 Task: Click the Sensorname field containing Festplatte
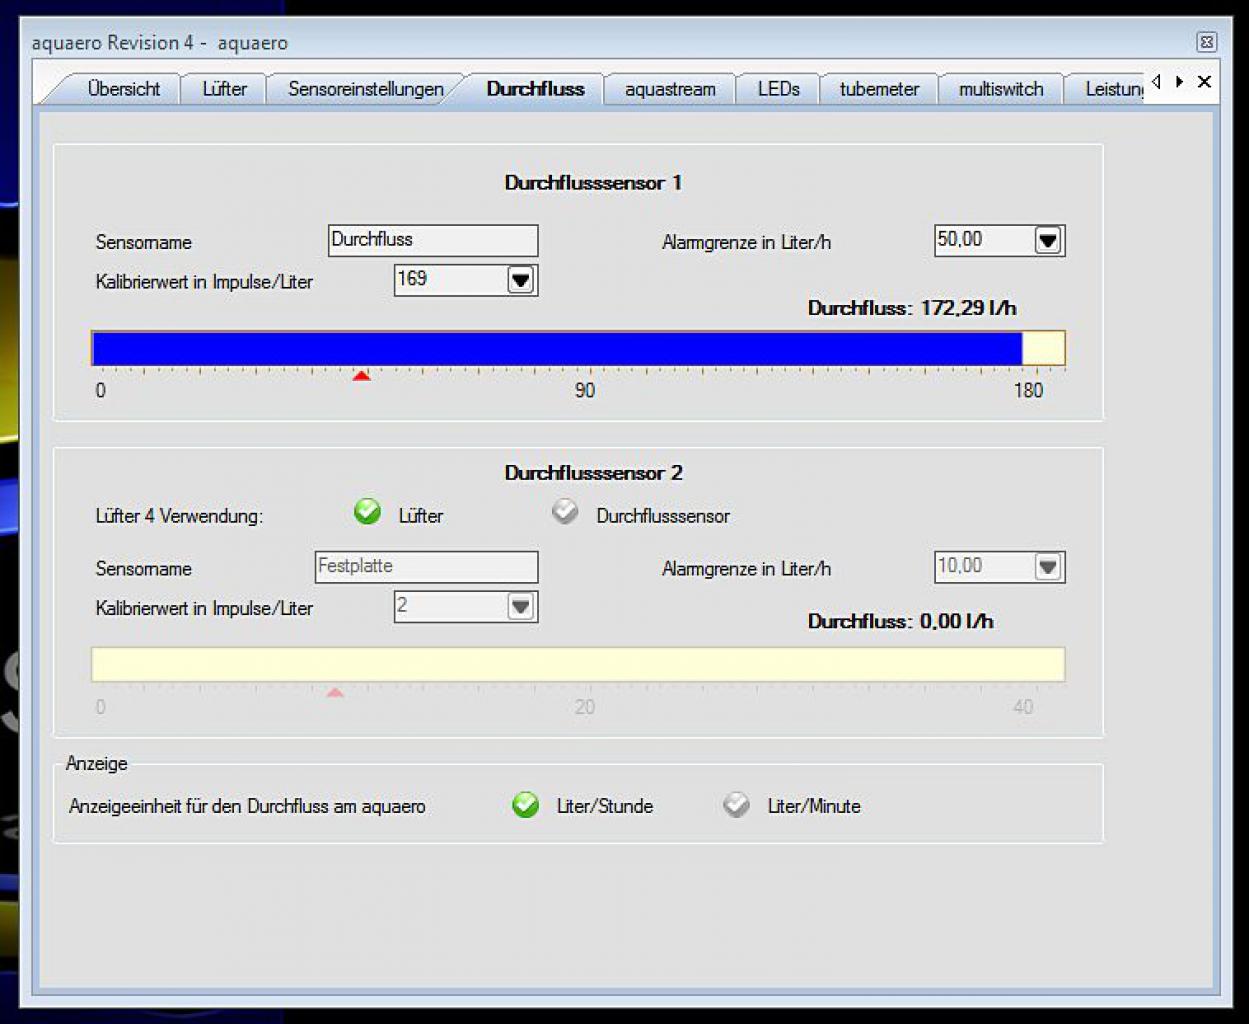tap(426, 567)
